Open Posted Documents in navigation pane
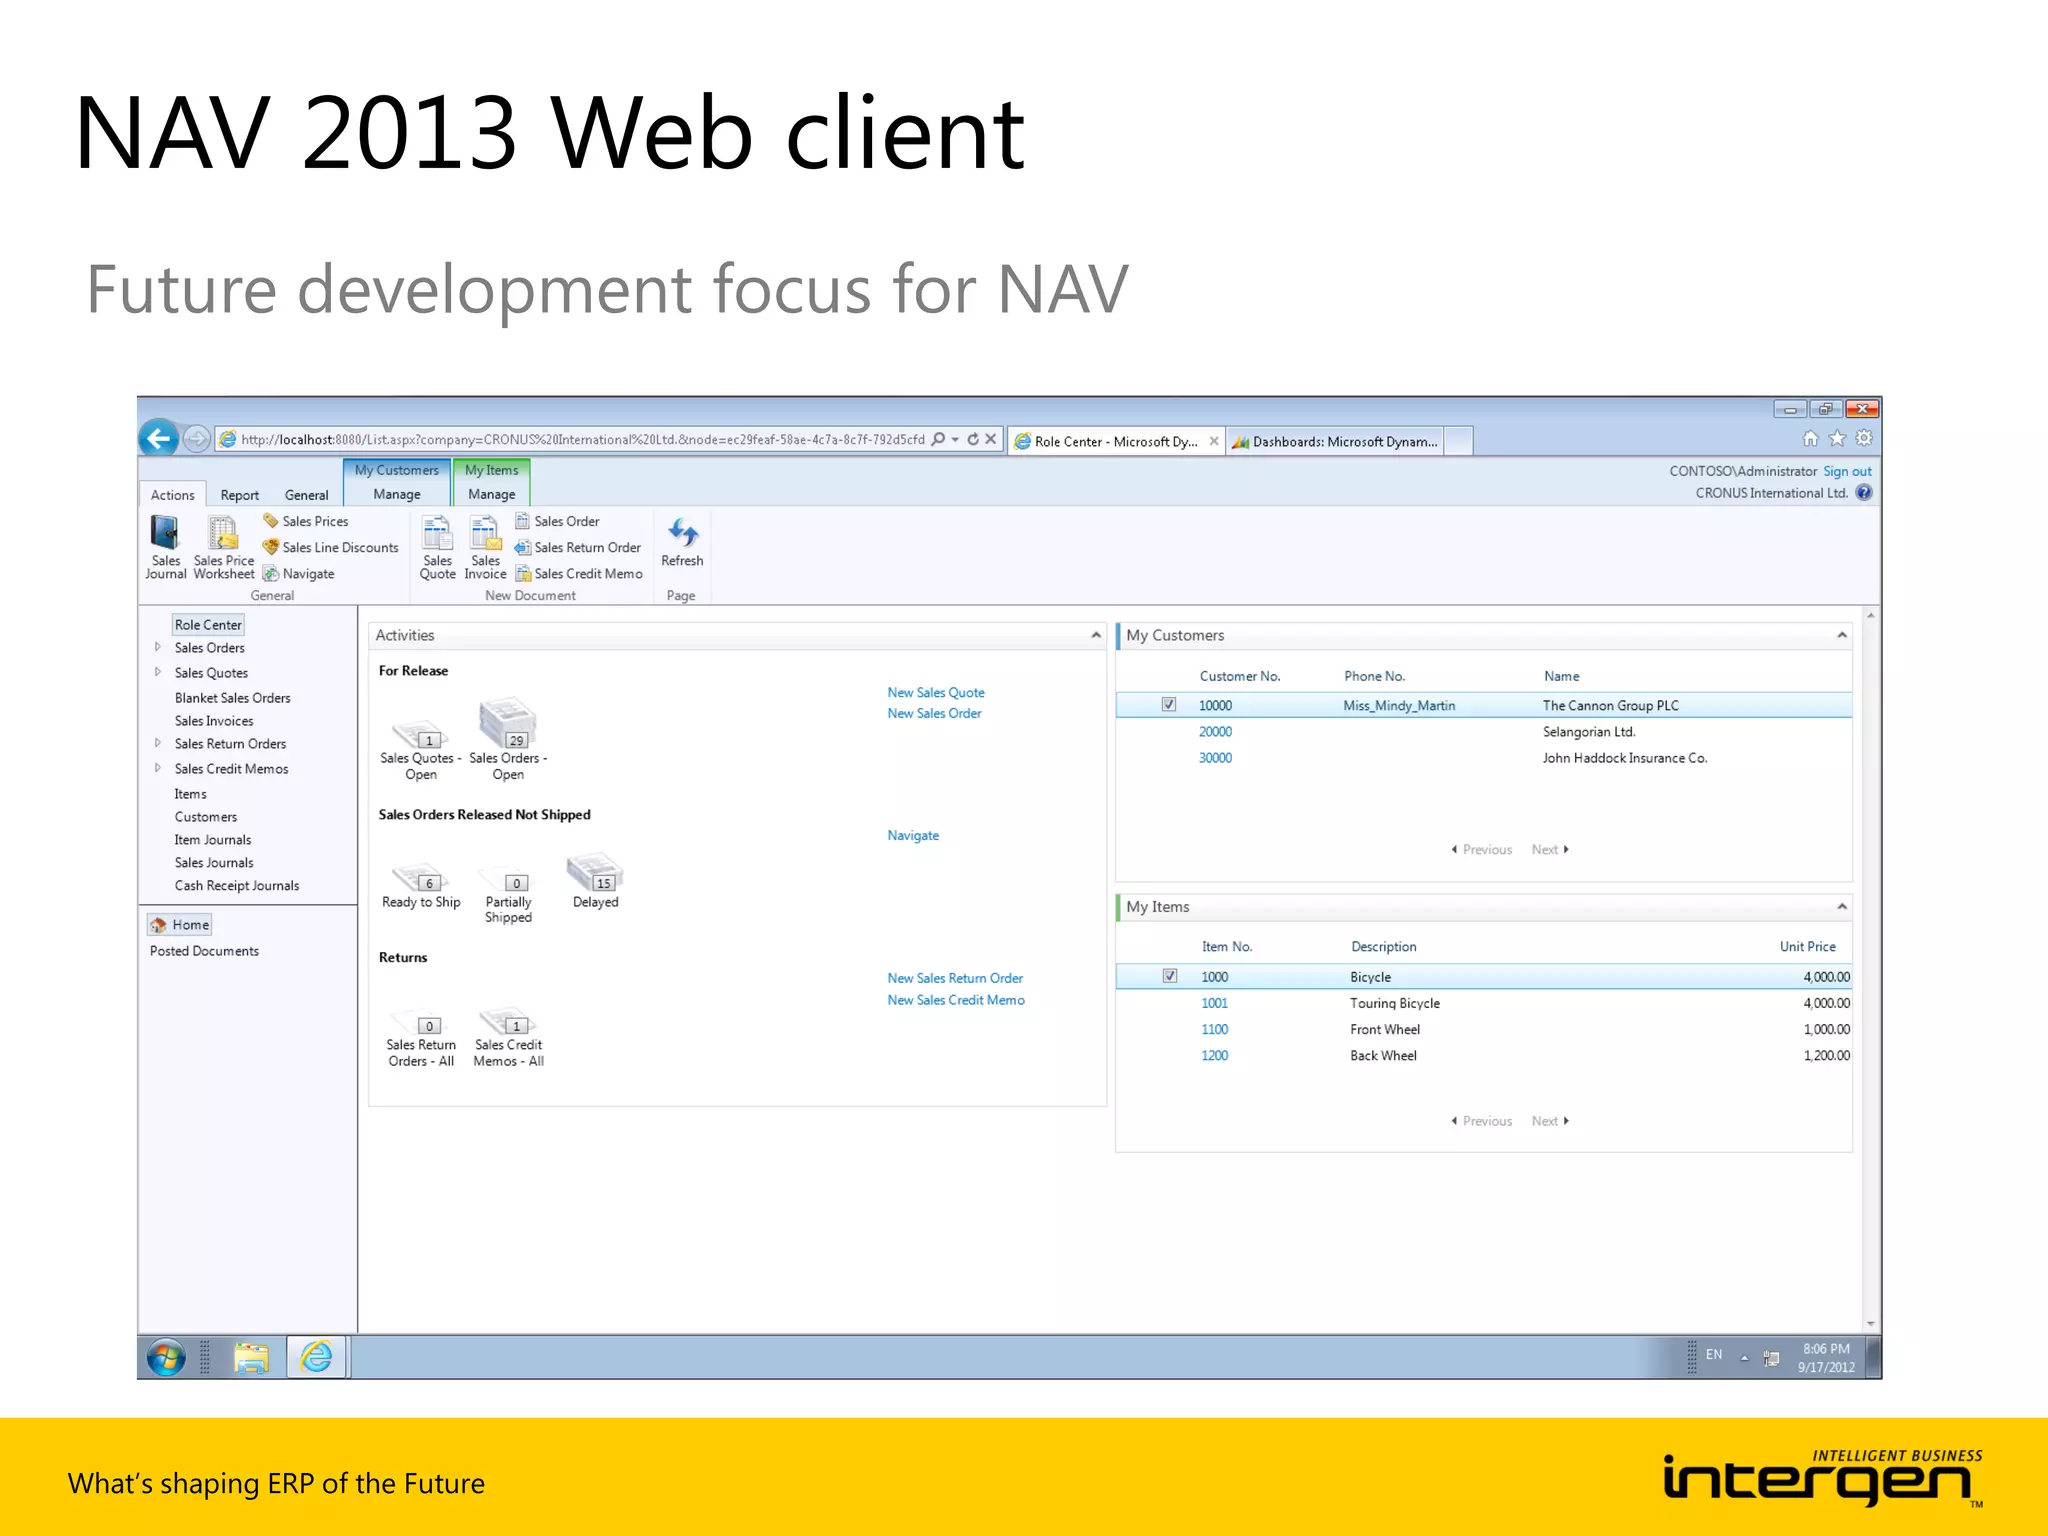Screen dimensions: 2048x1536 (x=204, y=951)
